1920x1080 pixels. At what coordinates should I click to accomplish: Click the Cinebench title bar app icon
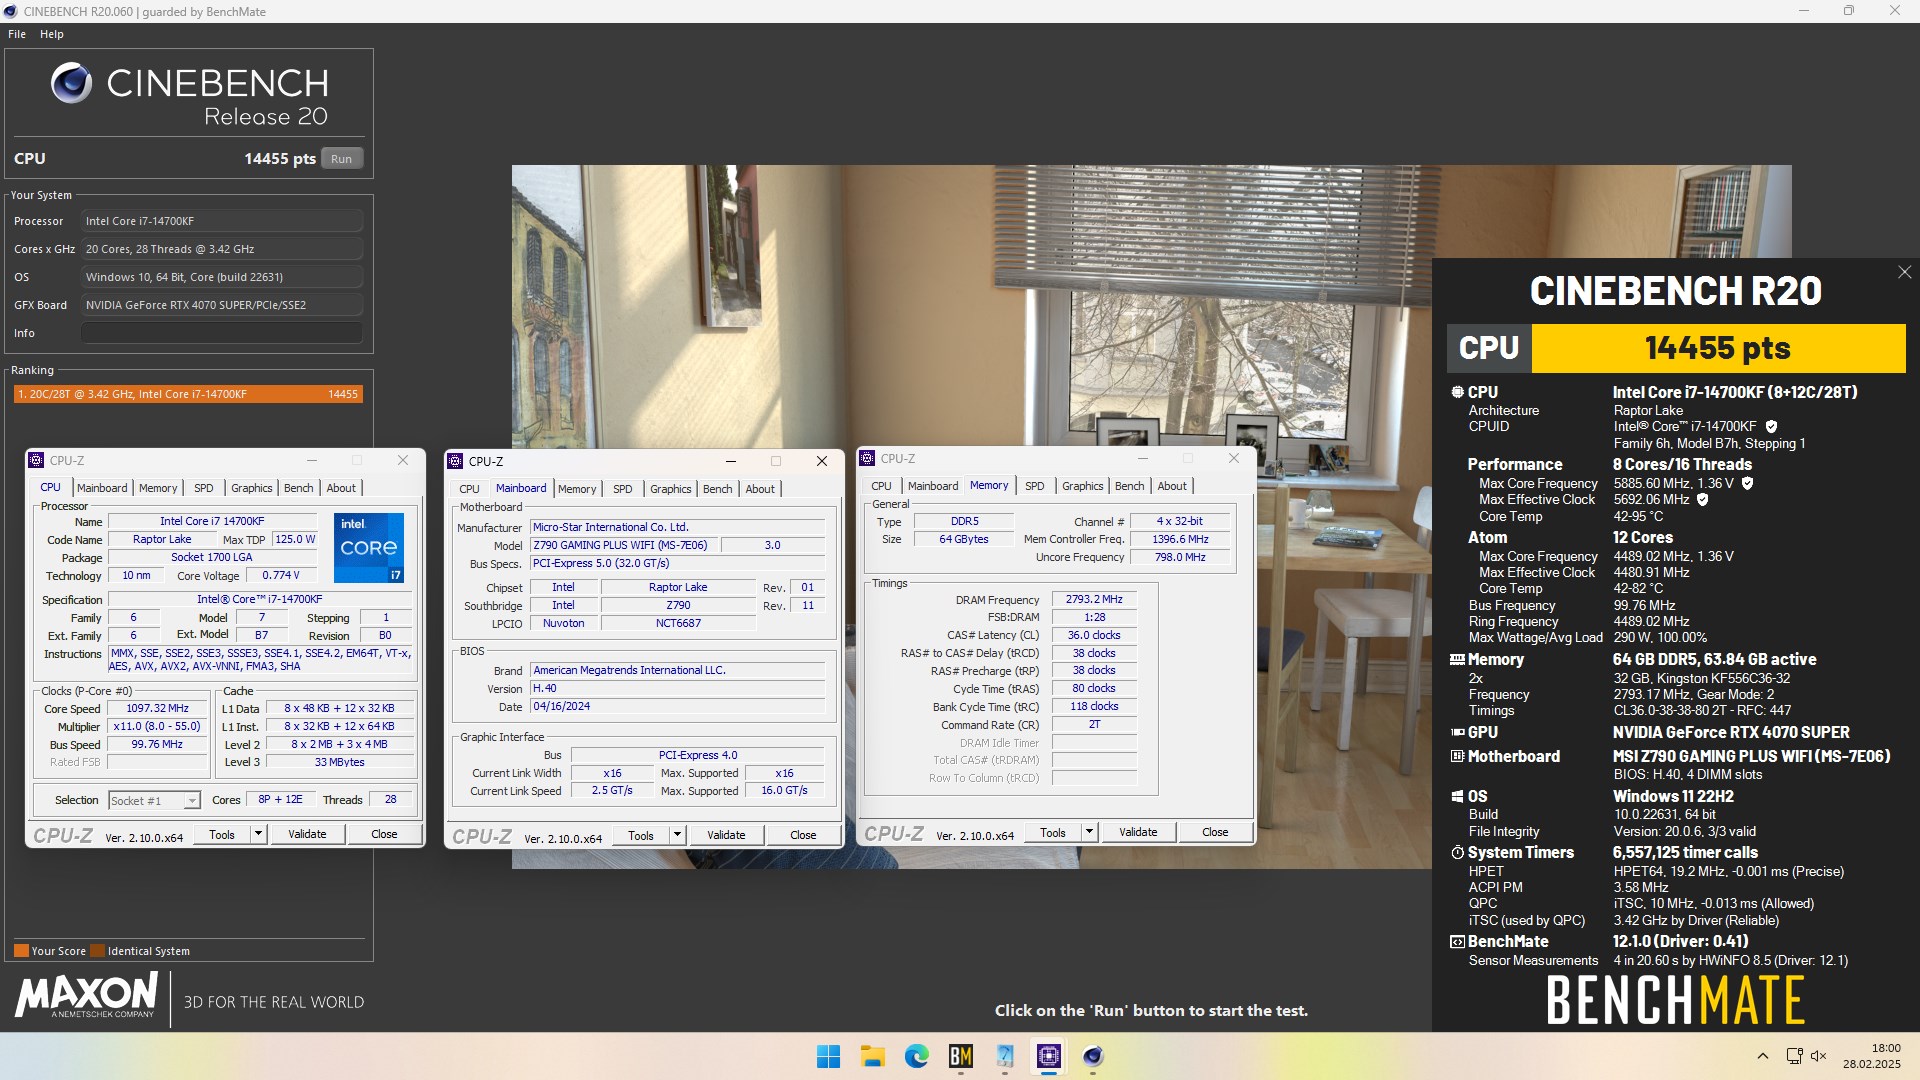11,11
